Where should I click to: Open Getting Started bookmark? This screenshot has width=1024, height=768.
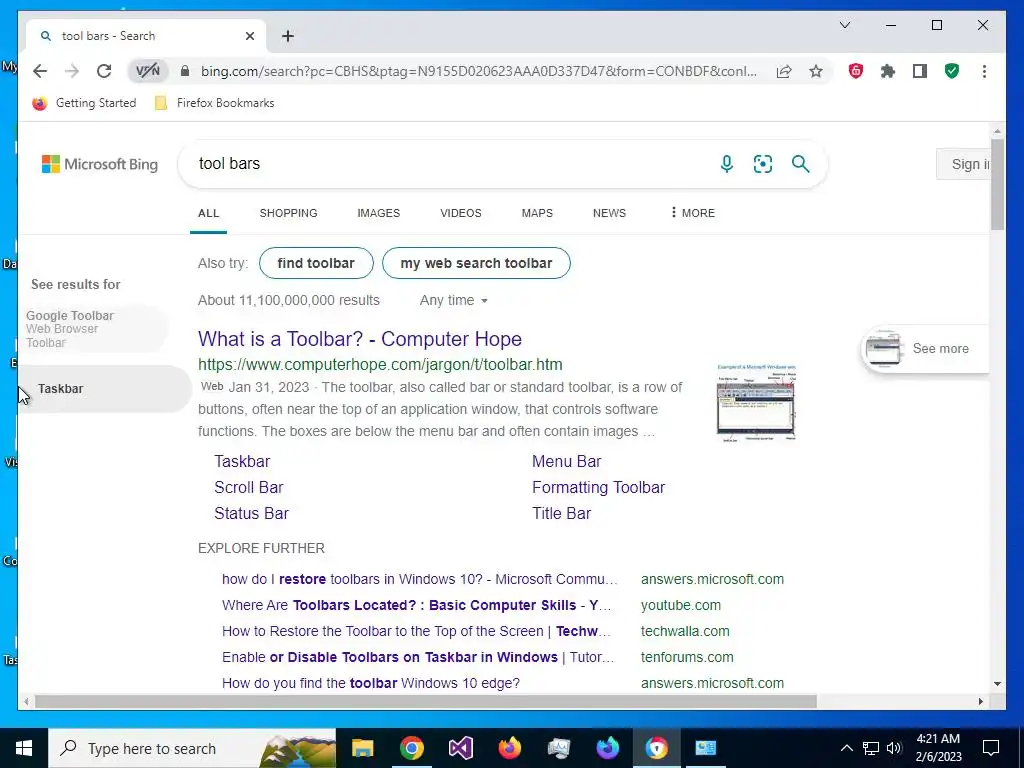click(x=84, y=103)
